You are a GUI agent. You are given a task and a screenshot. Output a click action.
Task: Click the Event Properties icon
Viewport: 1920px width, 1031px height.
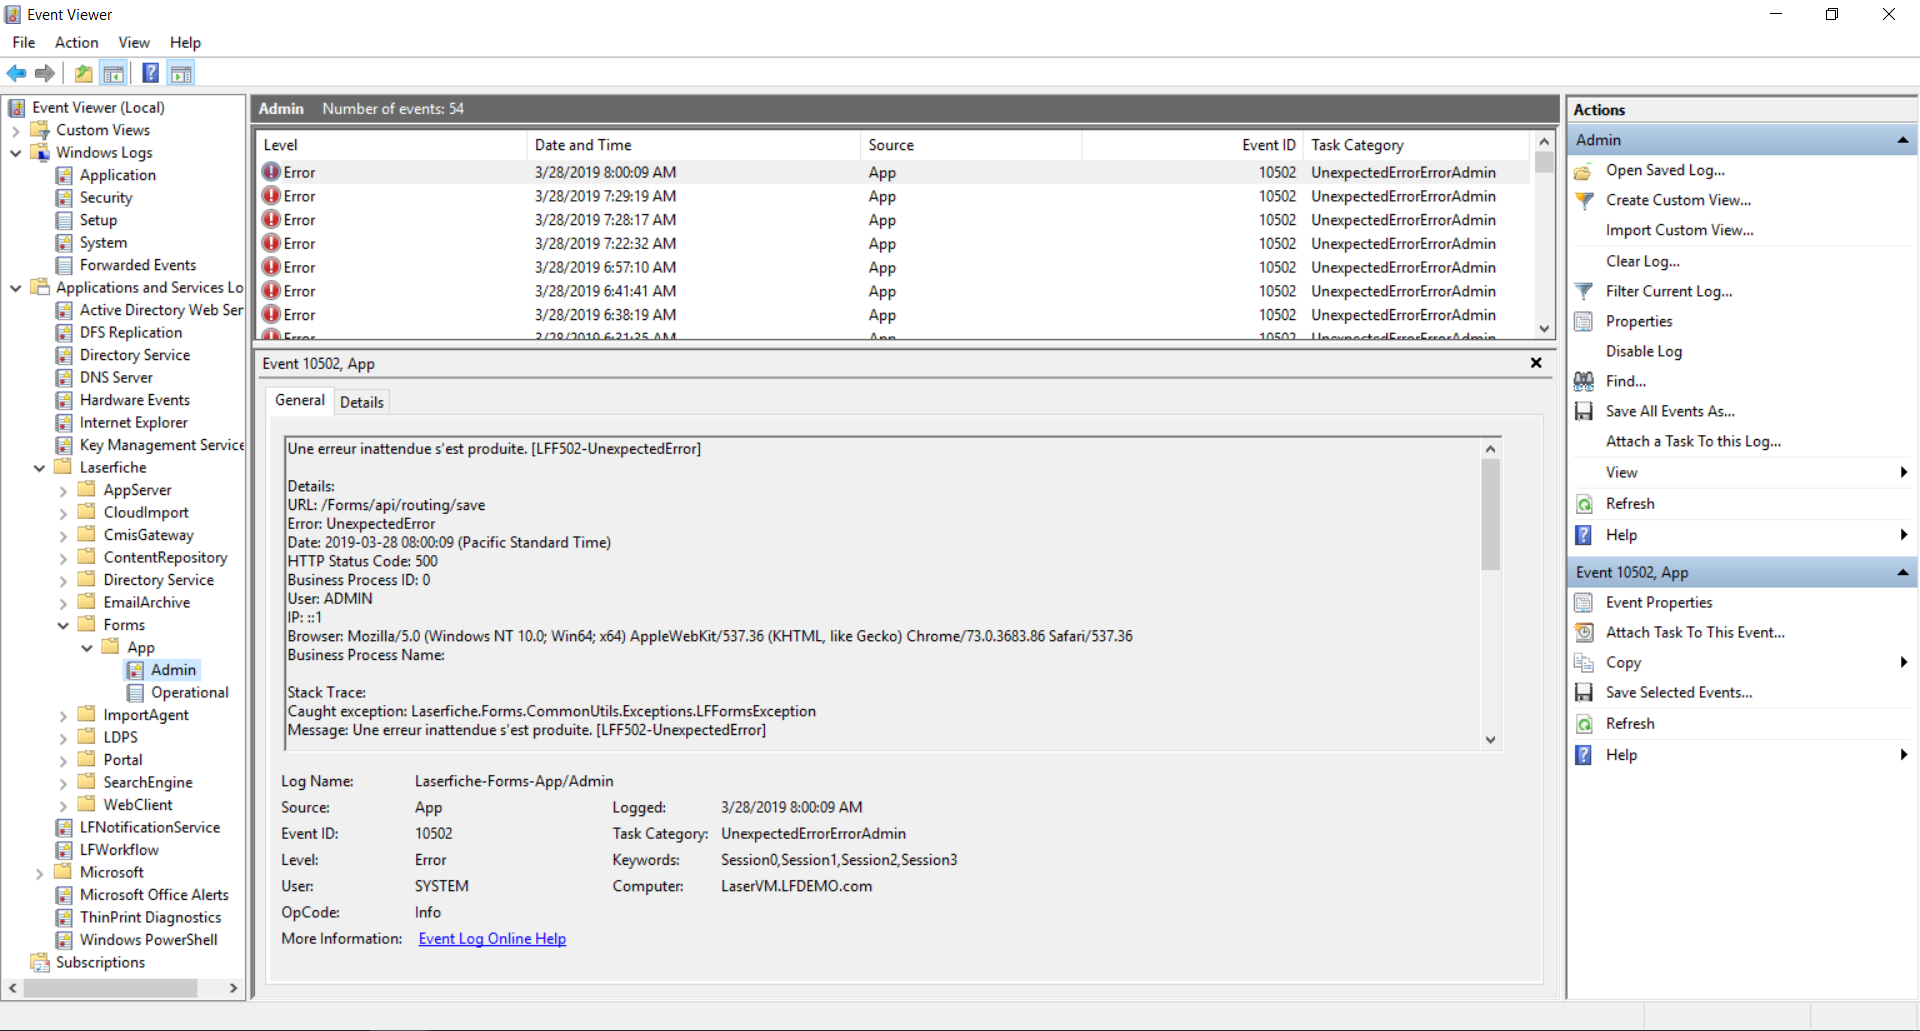coord(1584,603)
